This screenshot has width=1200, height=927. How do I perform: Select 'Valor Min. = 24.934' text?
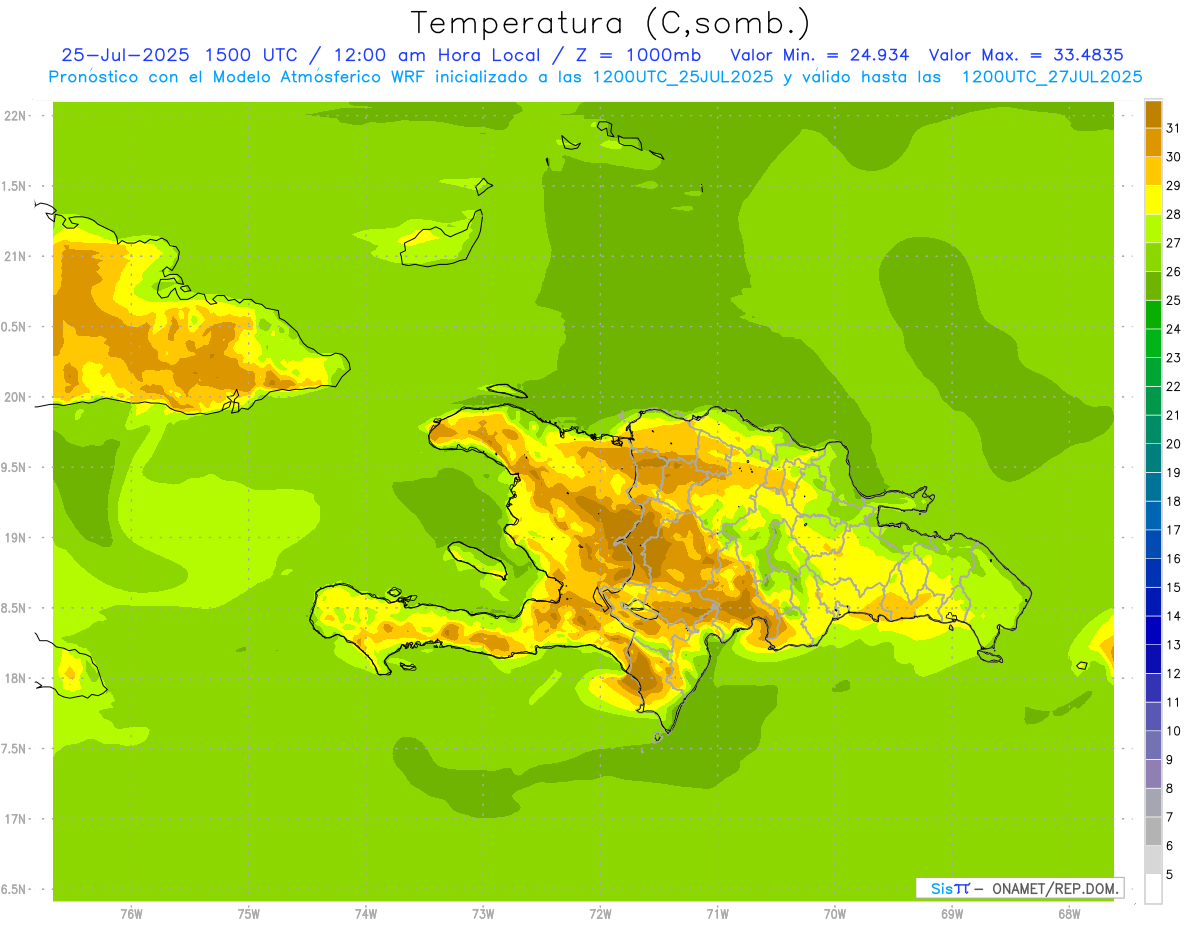click(x=820, y=55)
